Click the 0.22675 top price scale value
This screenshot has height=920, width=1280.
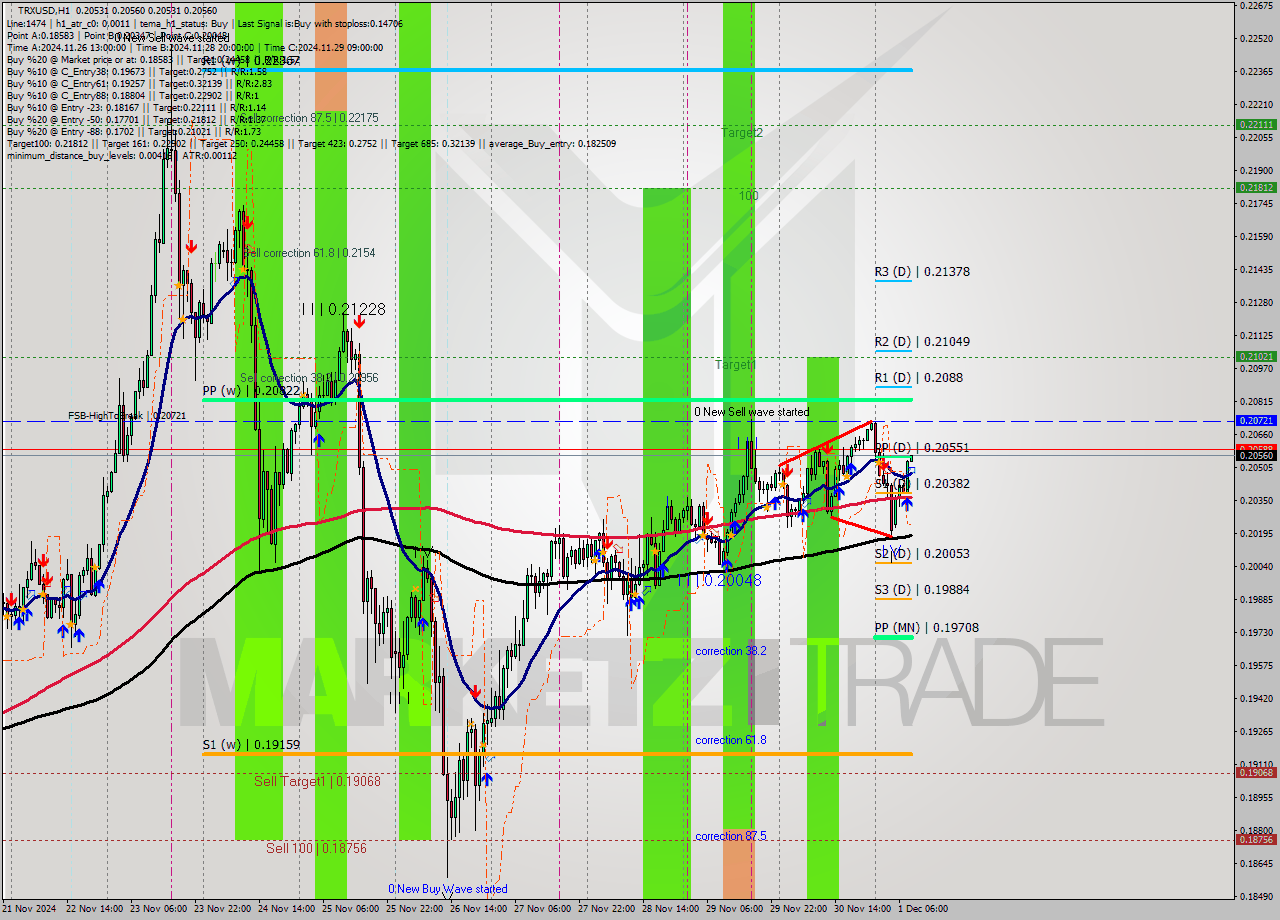click(x=1257, y=5)
